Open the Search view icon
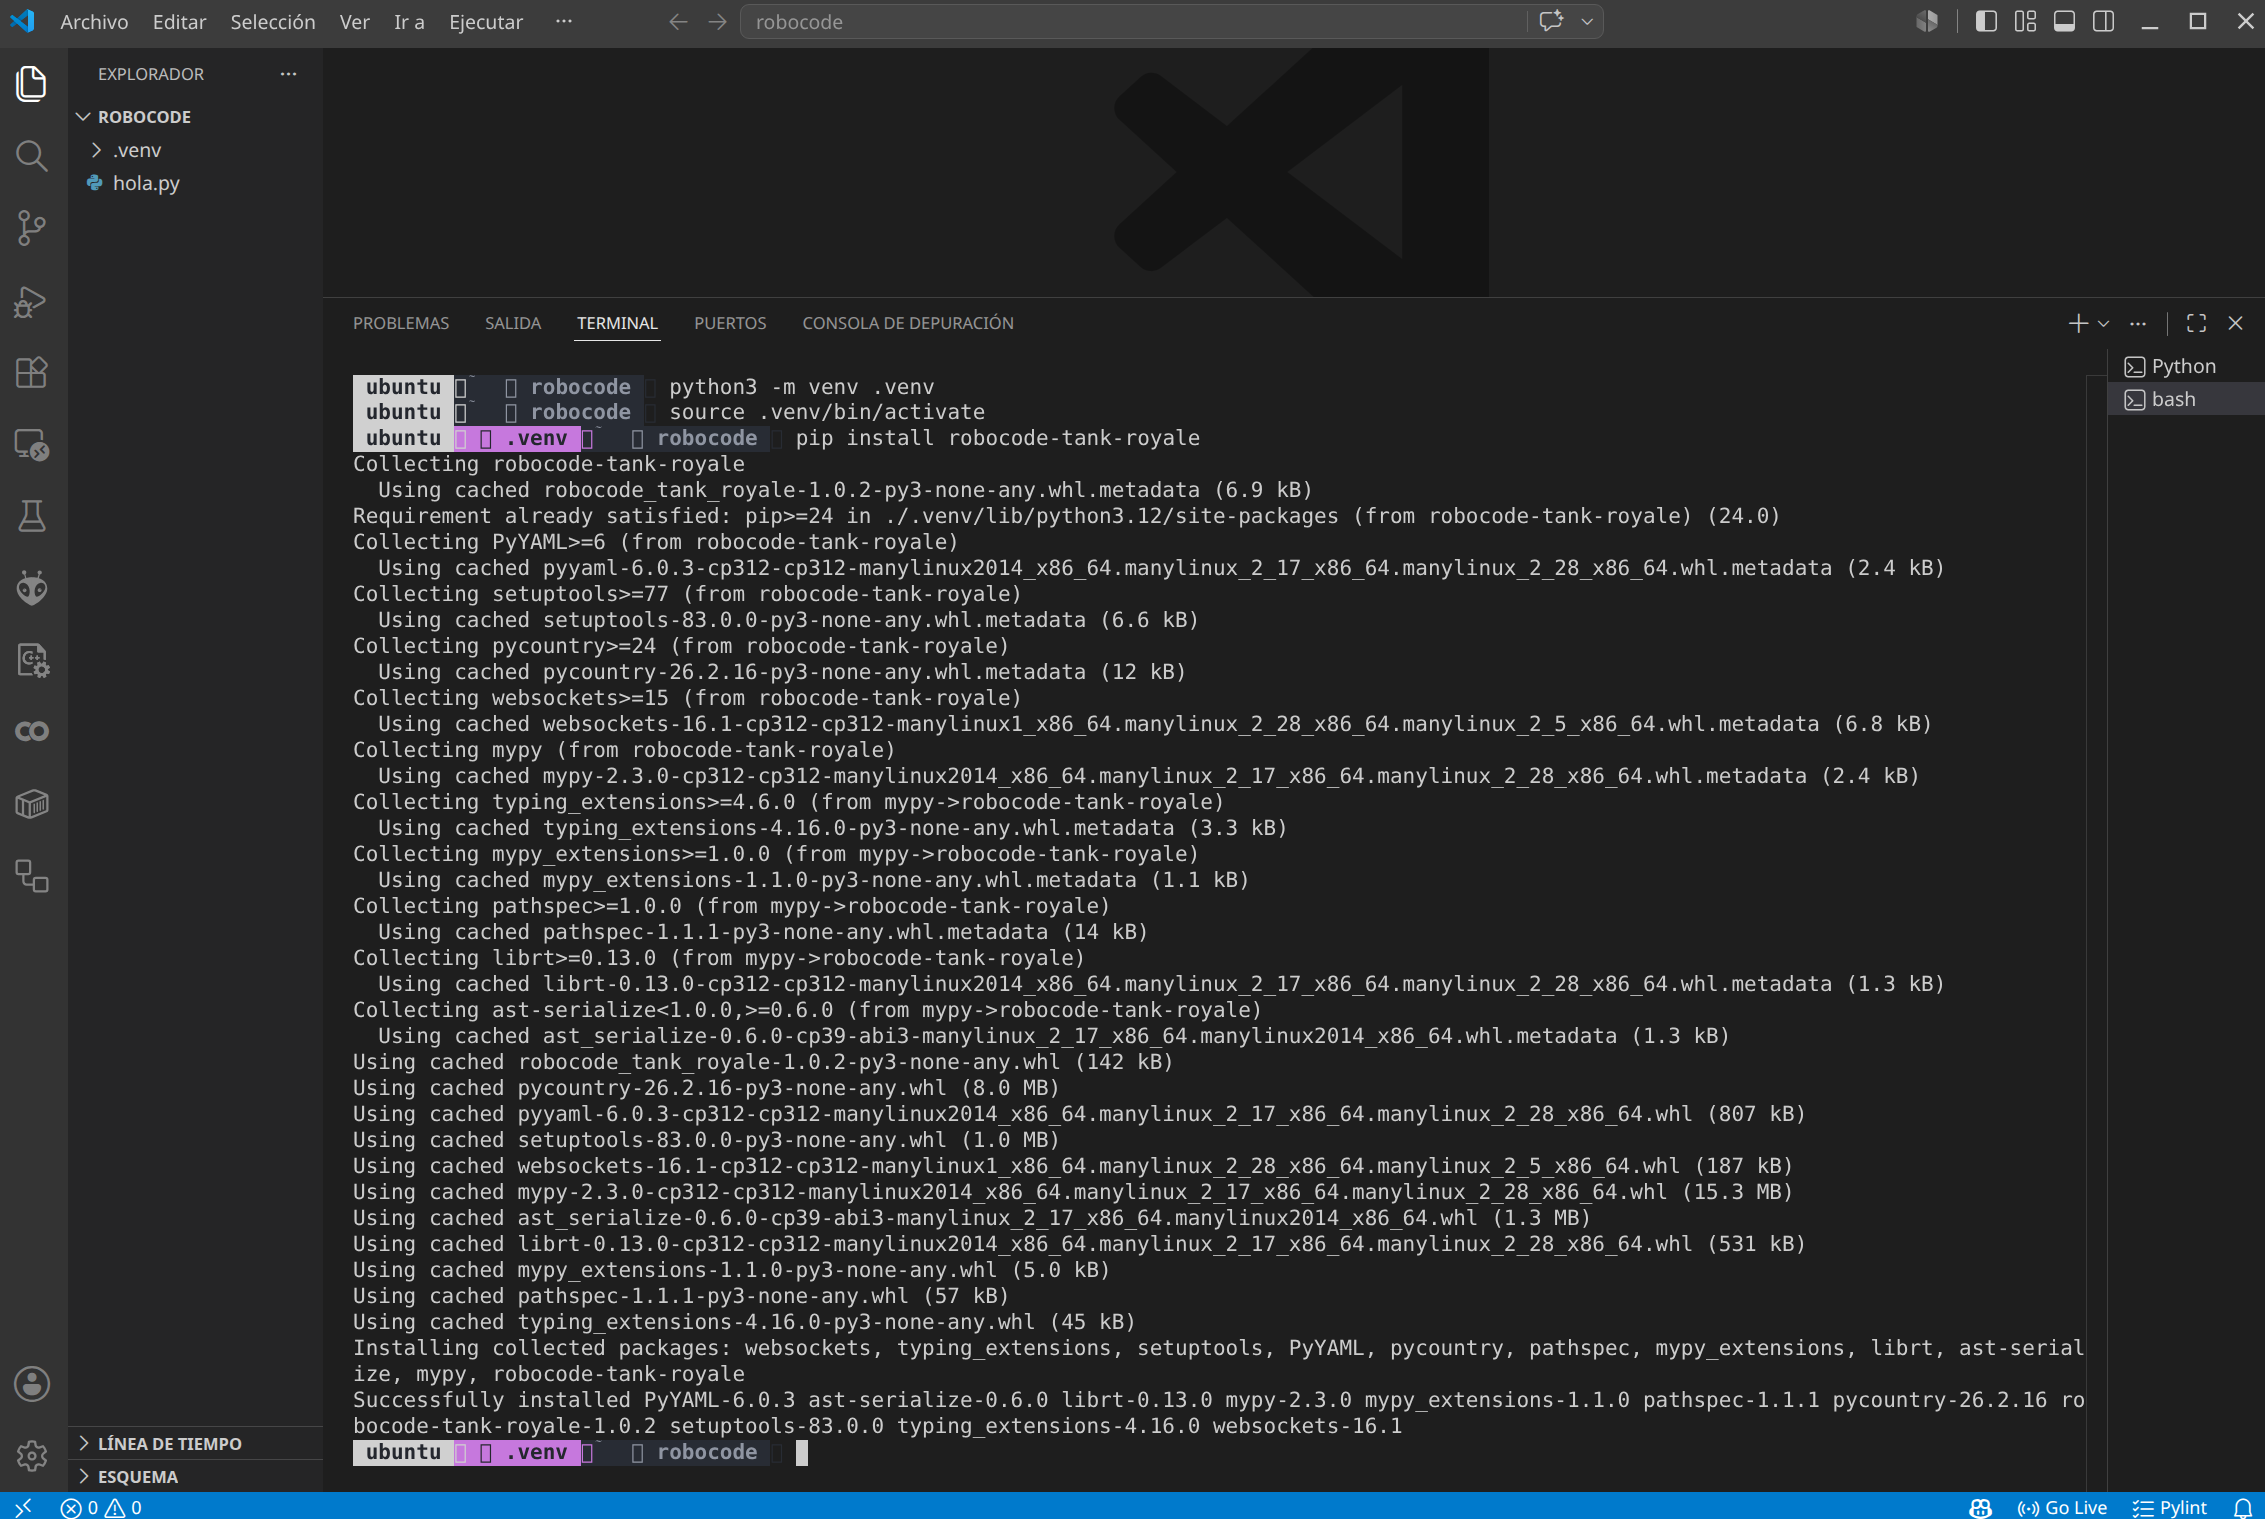This screenshot has height=1519, width=2265. [32, 156]
